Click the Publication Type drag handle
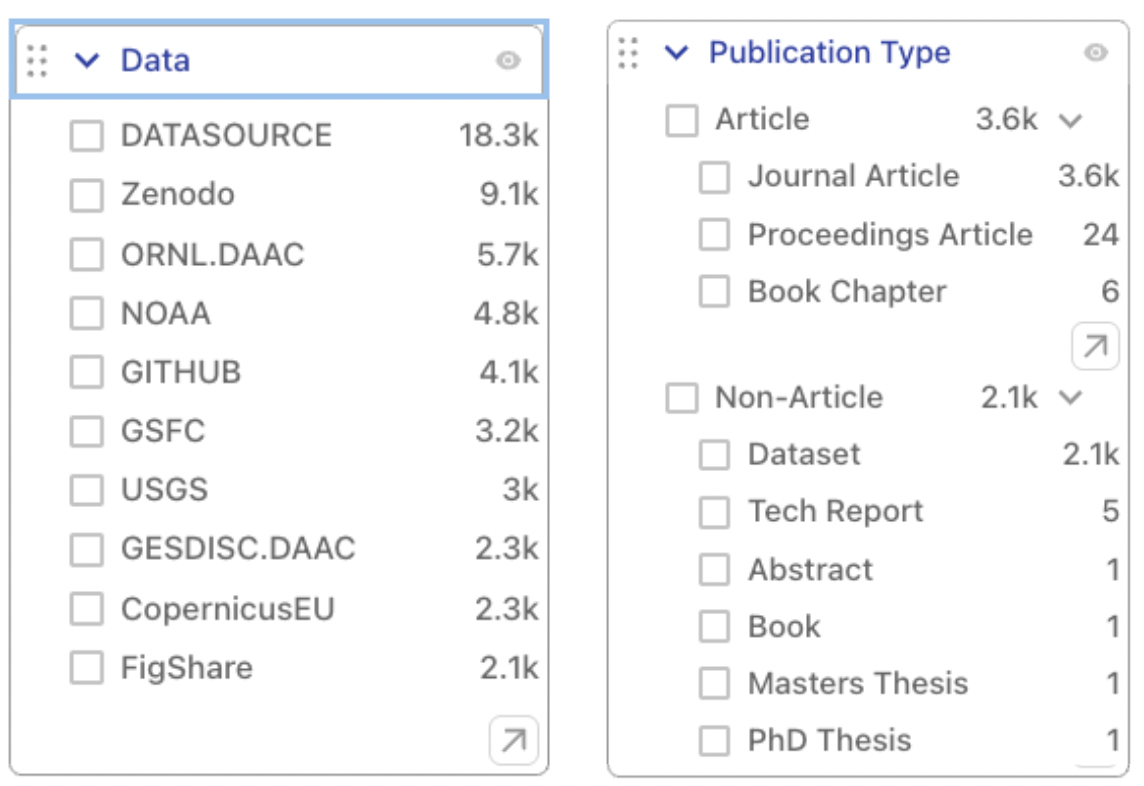Viewport: 1144px width, 786px height. click(x=628, y=53)
